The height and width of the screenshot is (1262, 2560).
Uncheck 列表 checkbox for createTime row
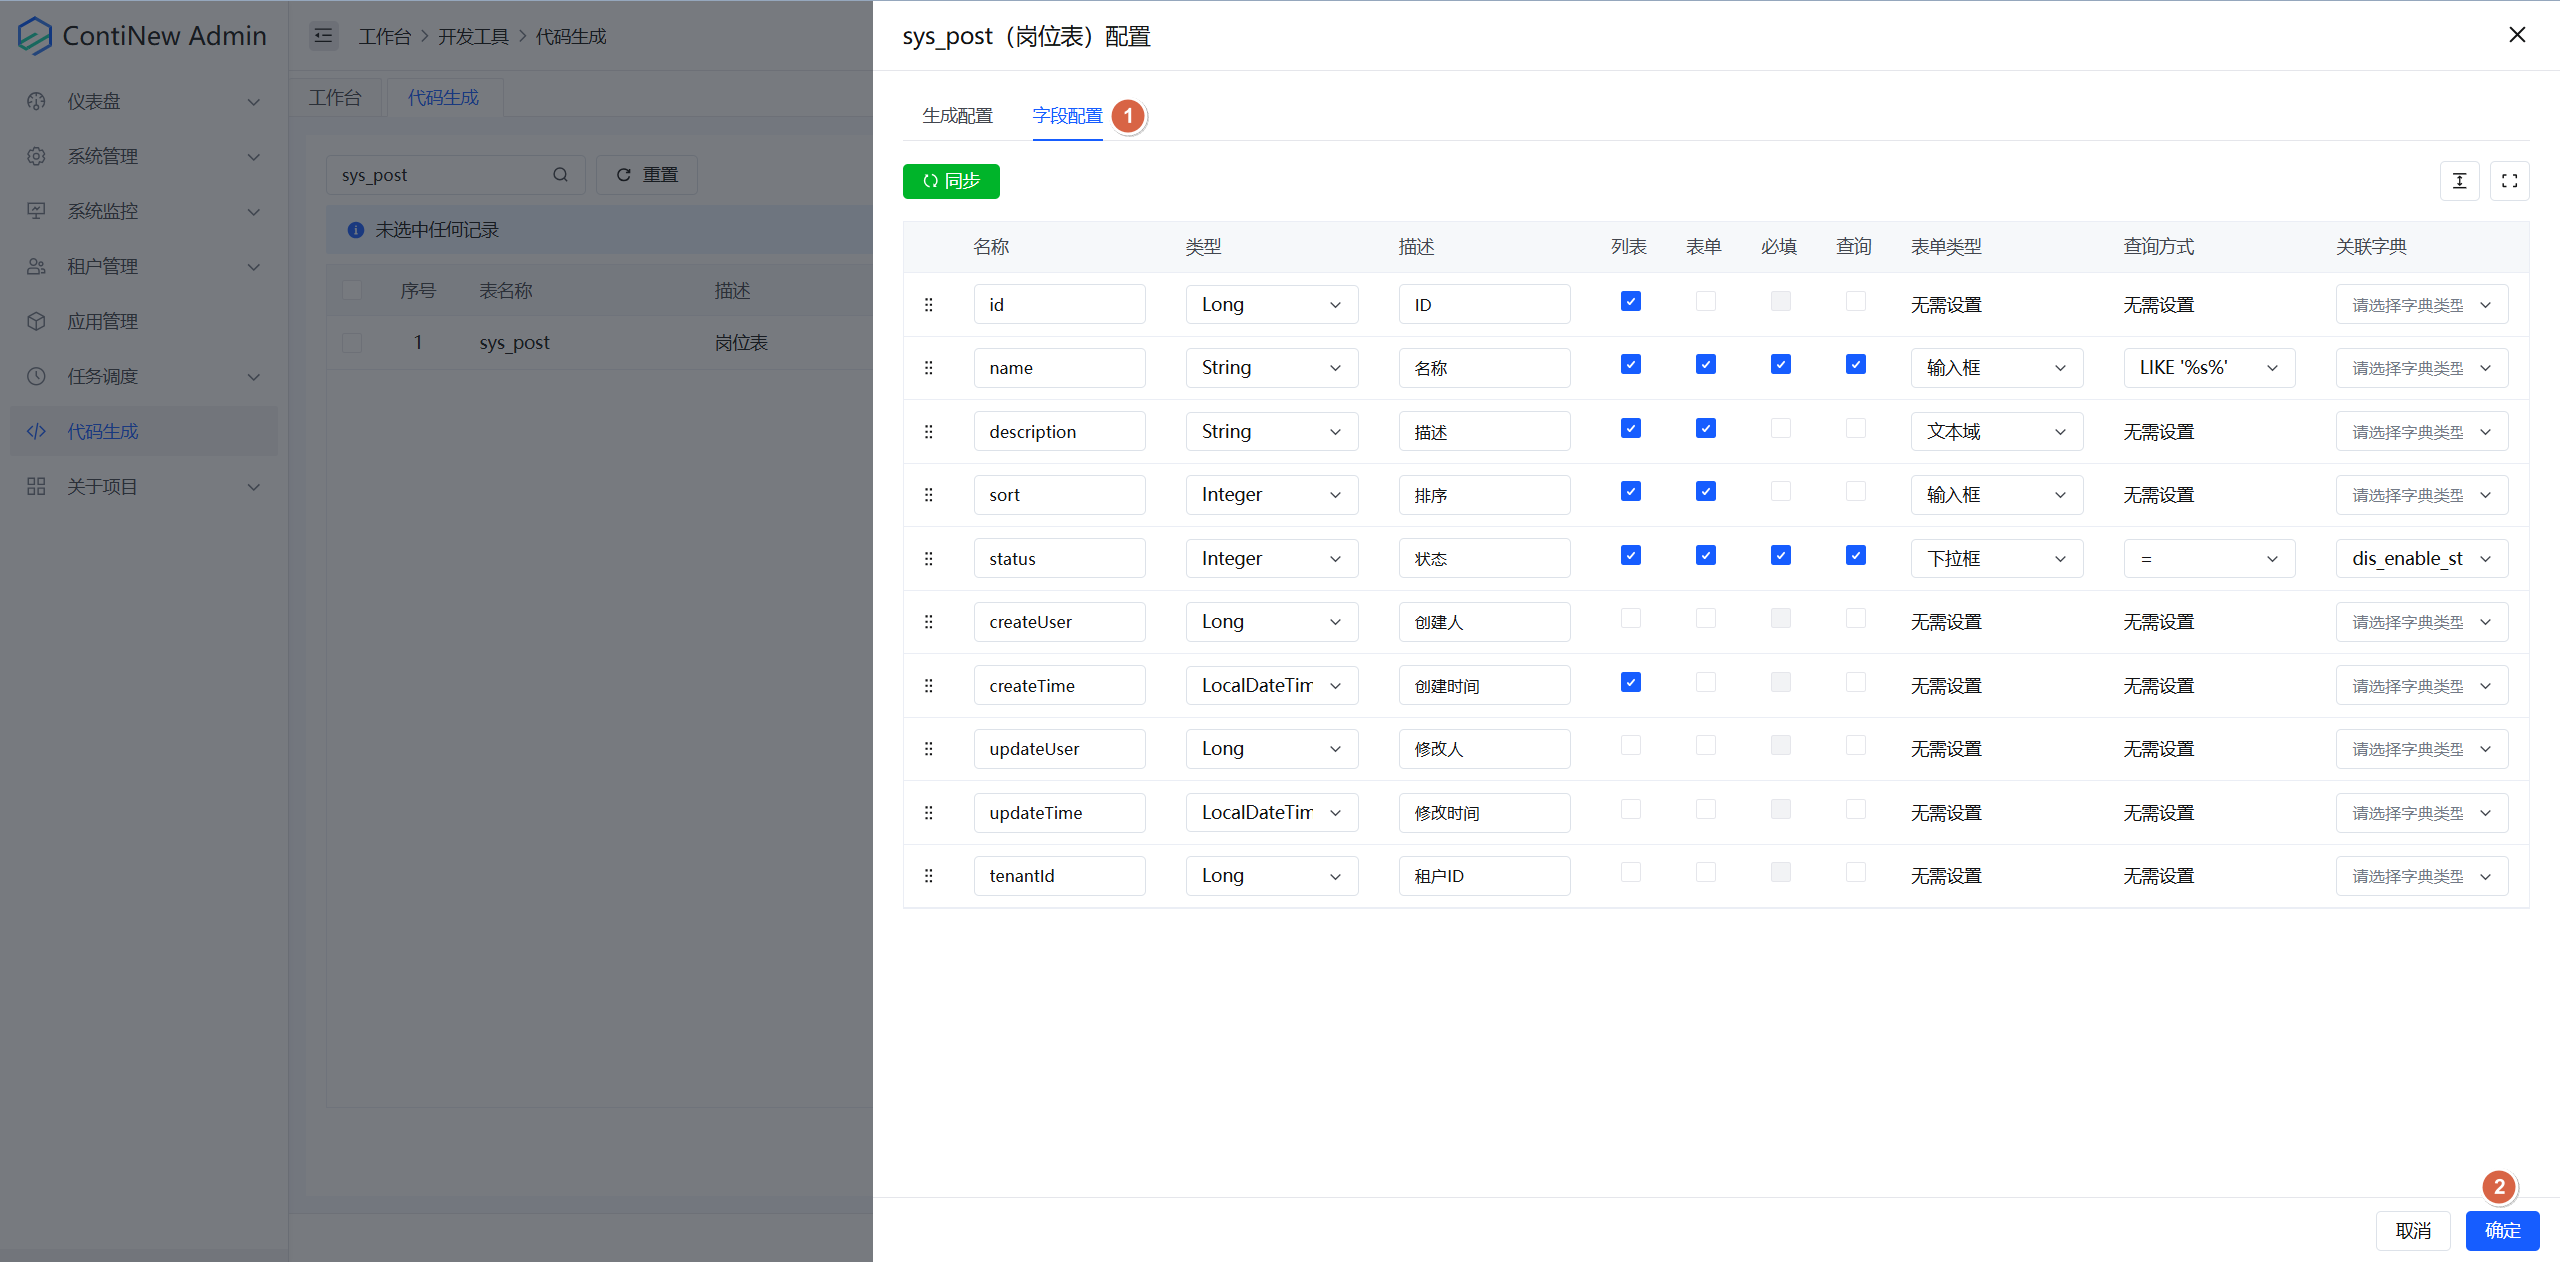[x=1631, y=682]
